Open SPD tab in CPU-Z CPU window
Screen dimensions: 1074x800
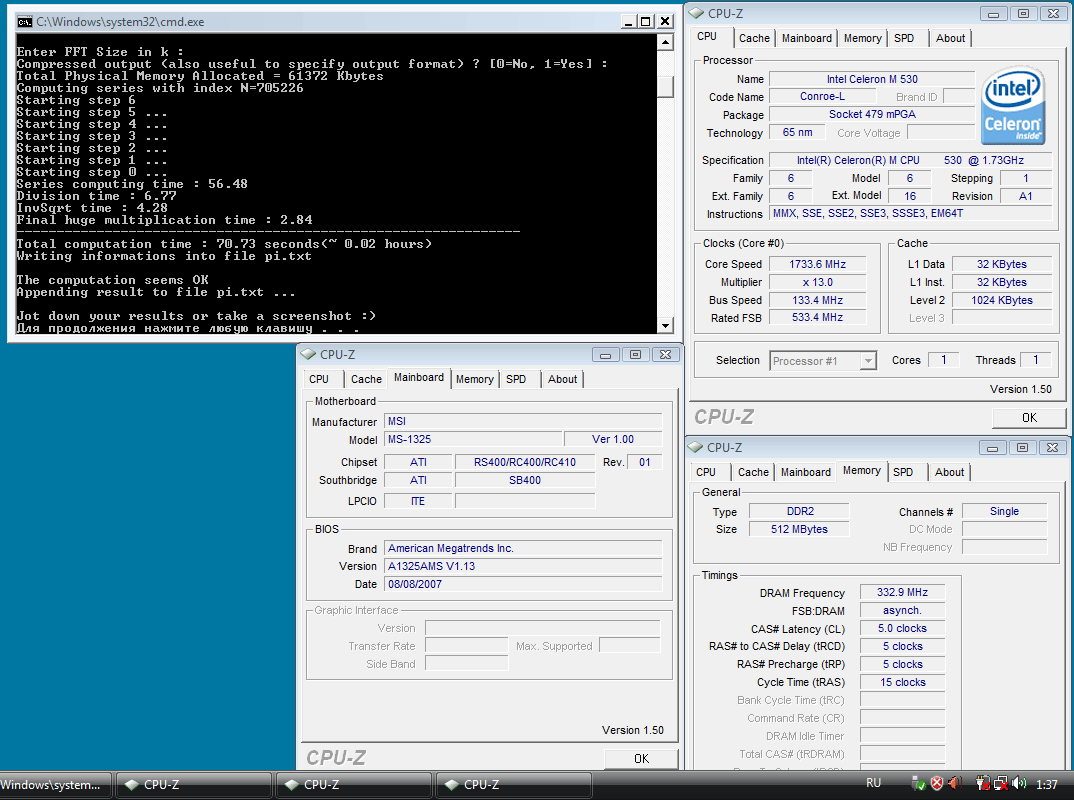(904, 38)
